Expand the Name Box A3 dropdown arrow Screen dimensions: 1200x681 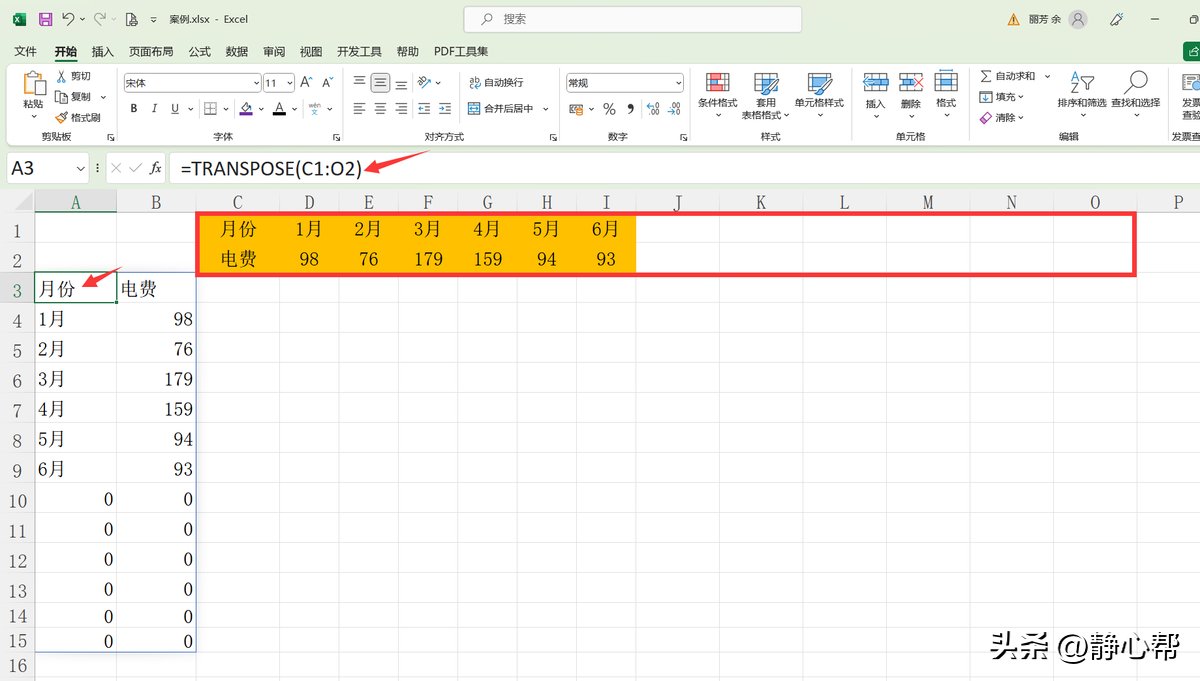[x=80, y=169]
